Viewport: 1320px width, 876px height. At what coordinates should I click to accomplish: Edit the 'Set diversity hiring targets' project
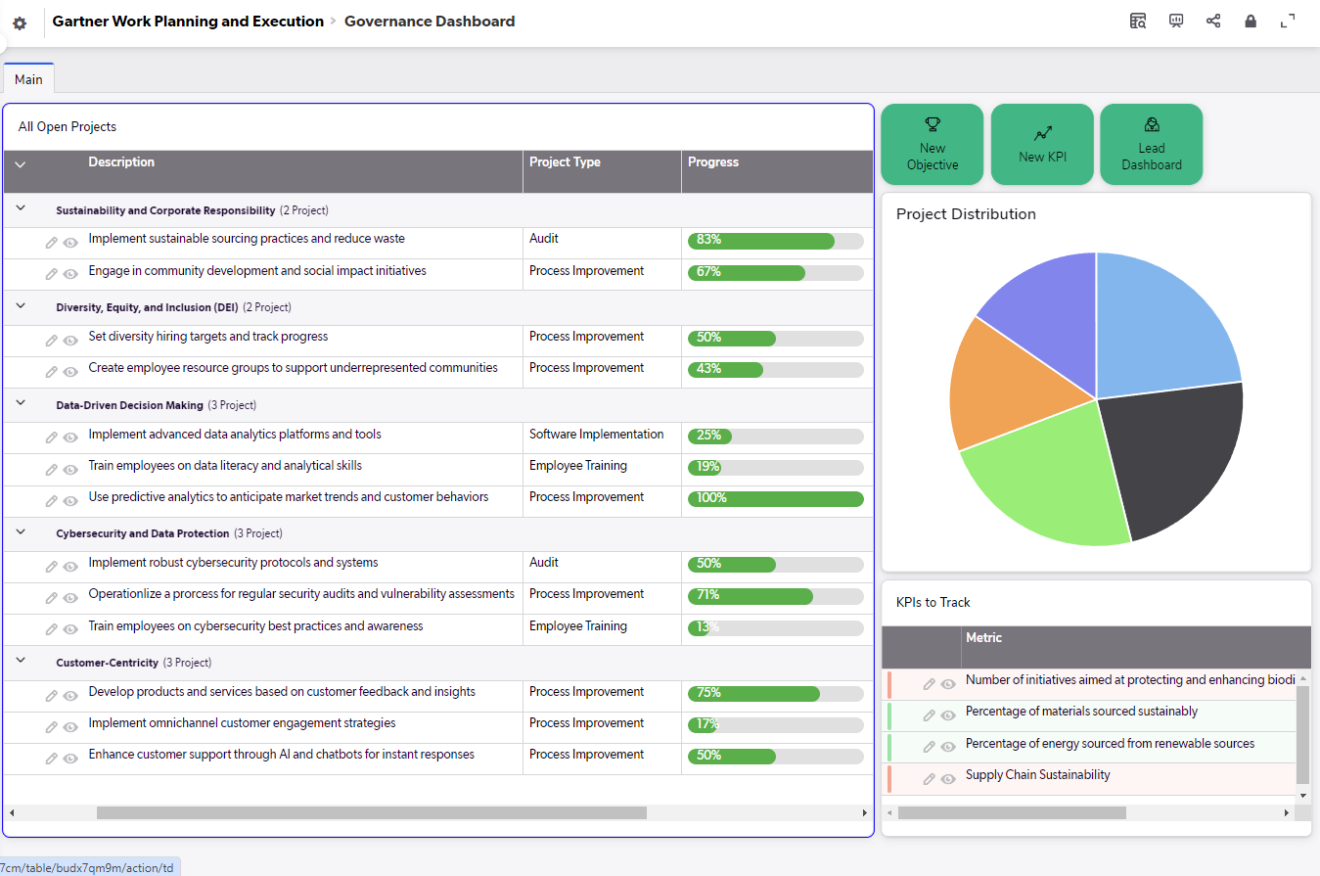click(x=51, y=340)
